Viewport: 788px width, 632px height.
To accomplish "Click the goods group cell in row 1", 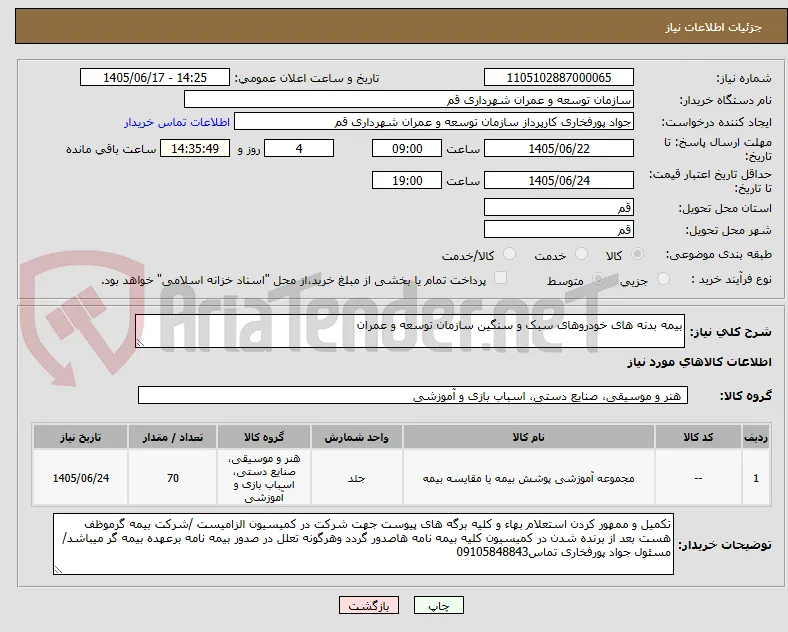I will [x=264, y=478].
